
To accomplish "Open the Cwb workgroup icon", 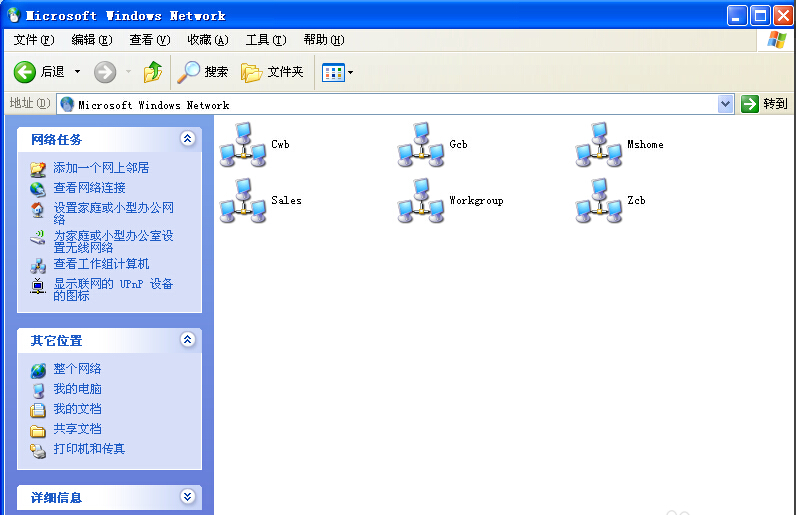I will pos(243,145).
